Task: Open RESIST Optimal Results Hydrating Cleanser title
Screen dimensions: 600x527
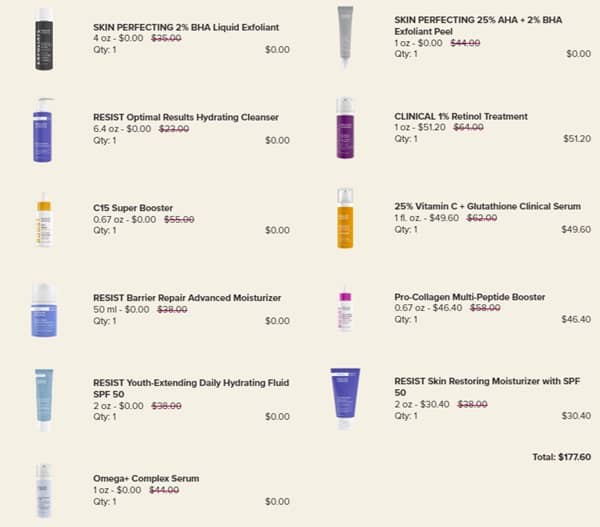Action: point(186,117)
